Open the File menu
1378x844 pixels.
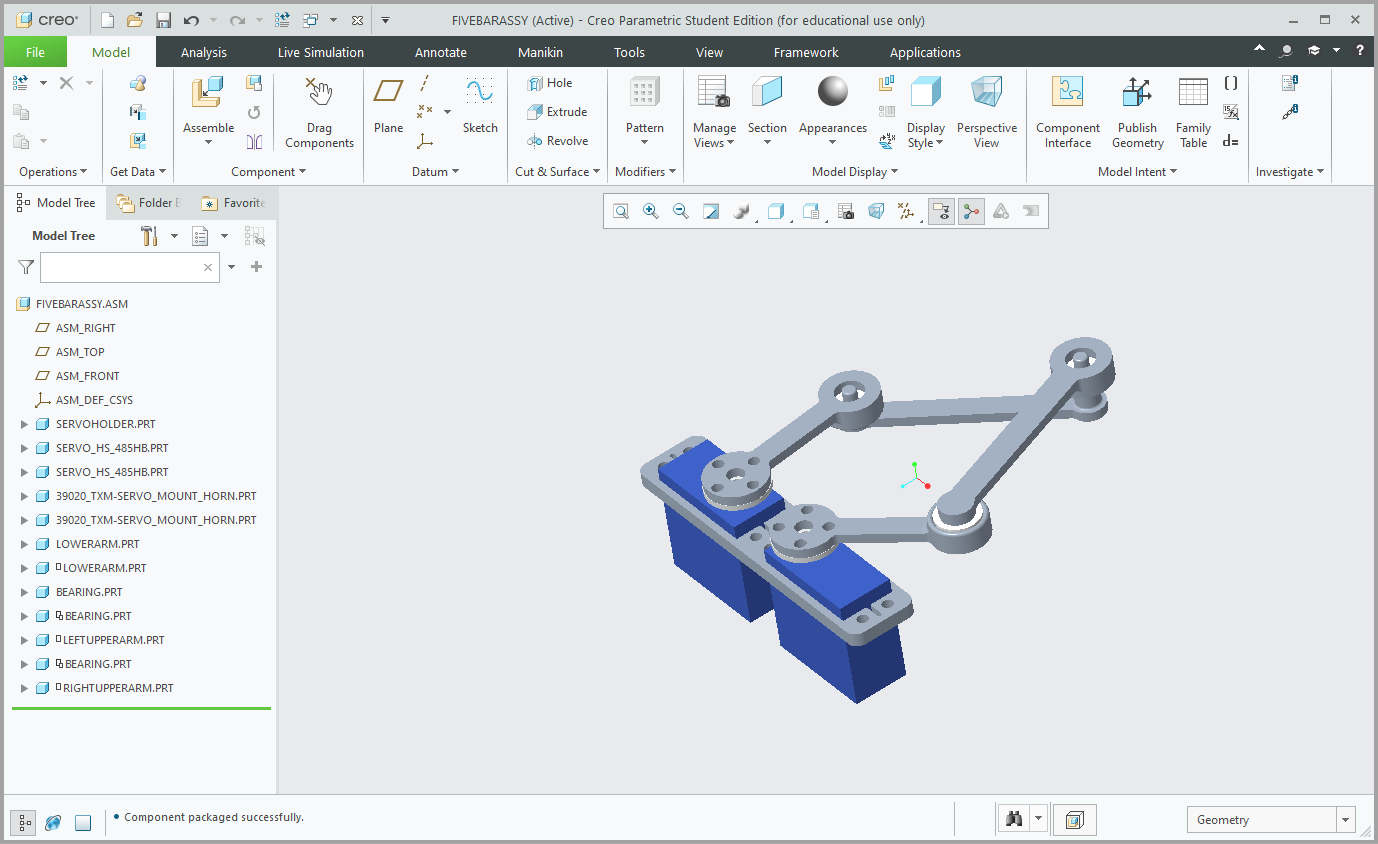(35, 52)
